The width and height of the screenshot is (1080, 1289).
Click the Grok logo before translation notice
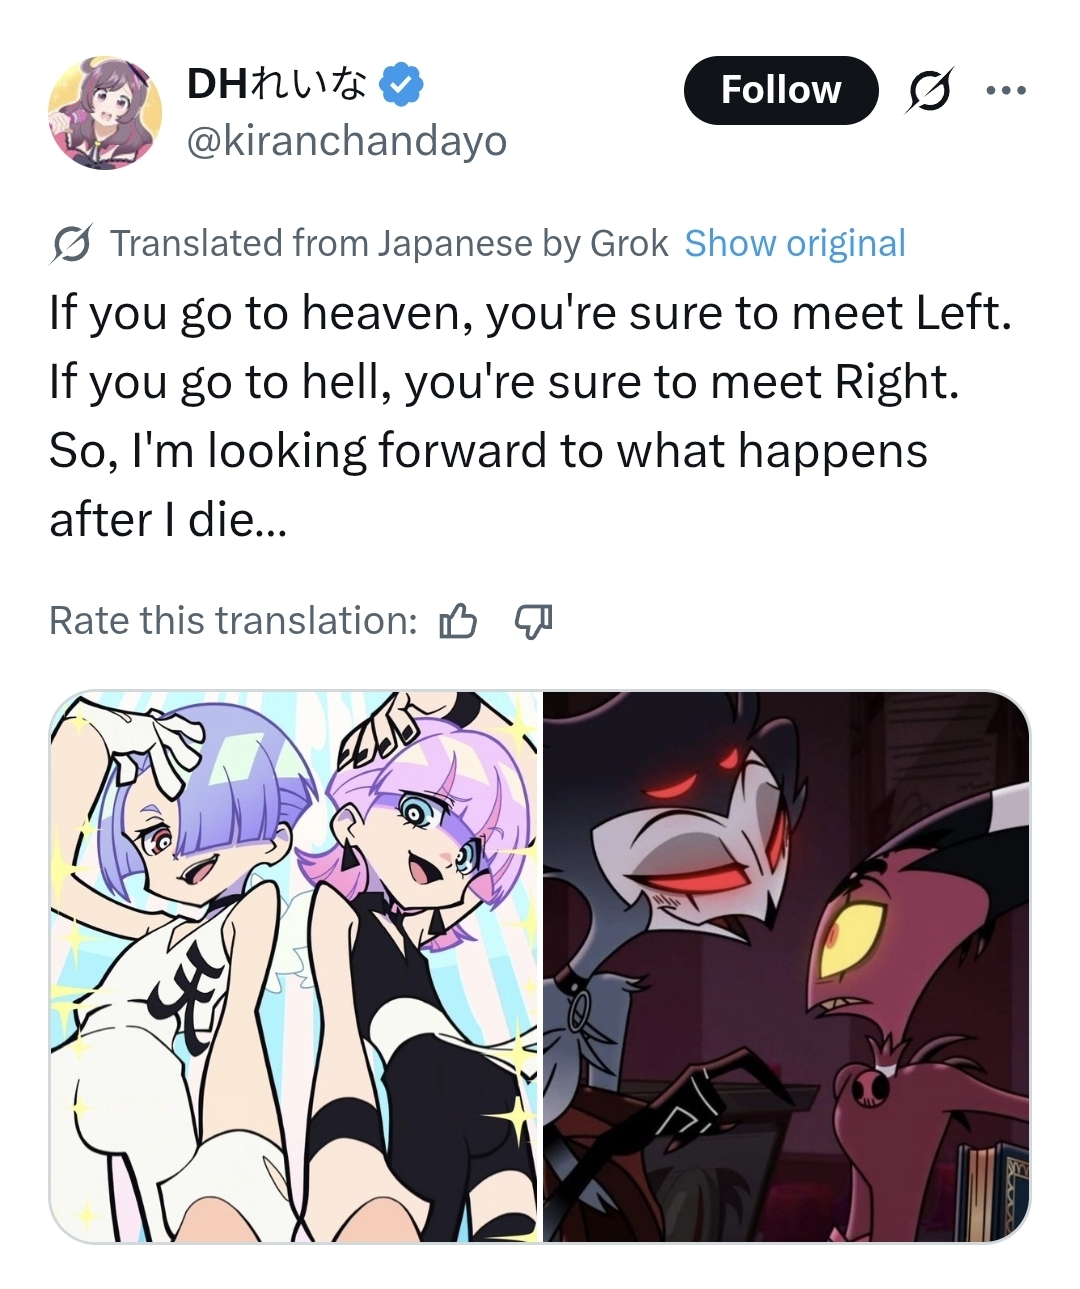[x=72, y=244]
